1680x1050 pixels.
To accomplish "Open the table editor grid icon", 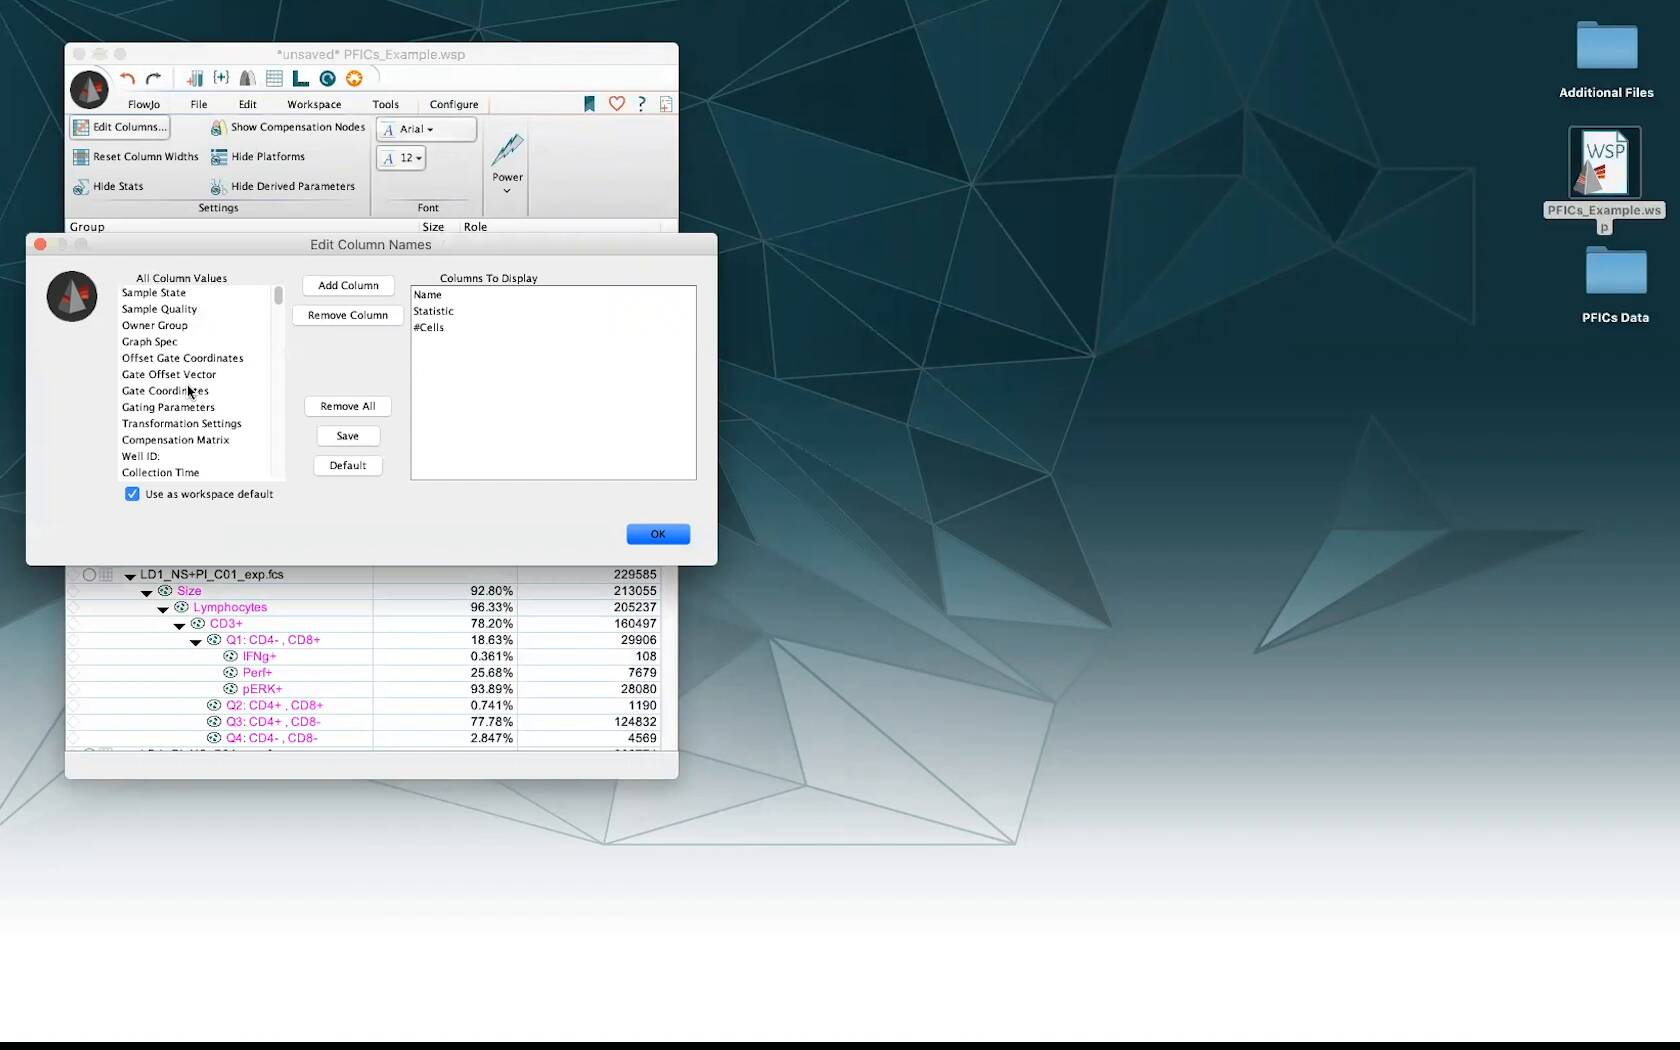I will [x=274, y=78].
